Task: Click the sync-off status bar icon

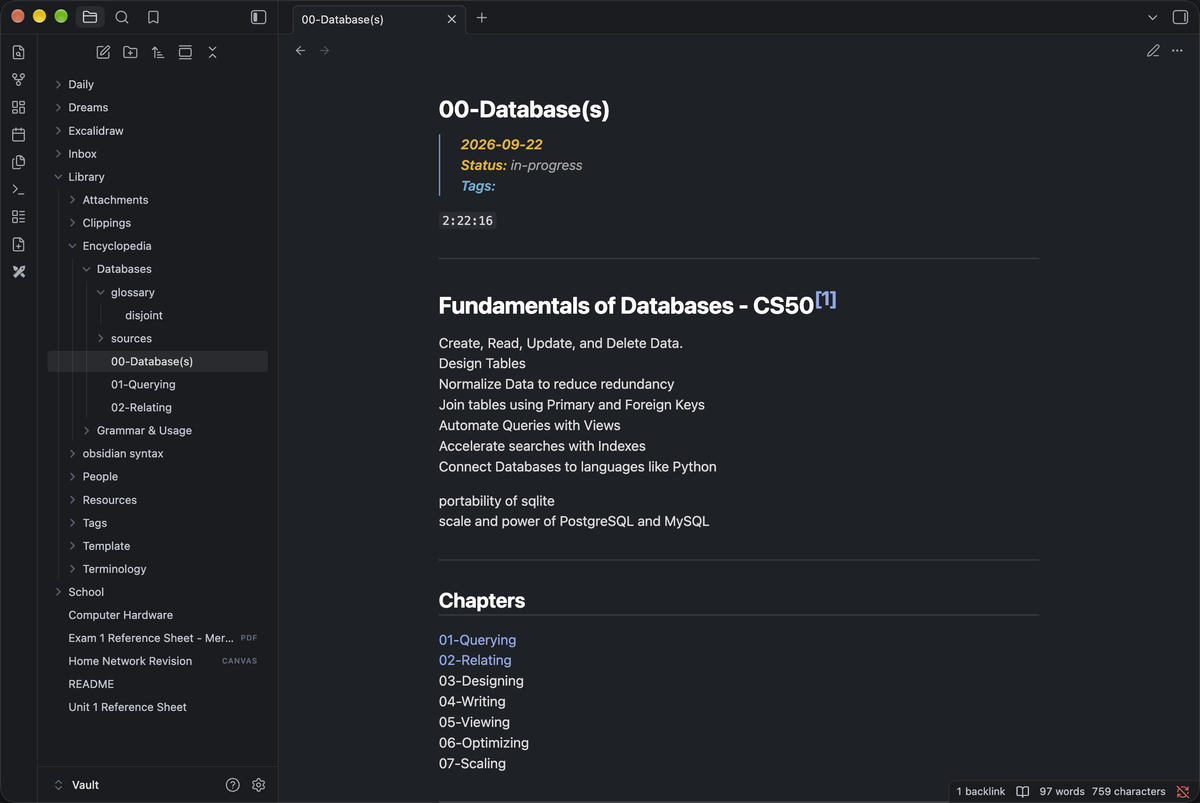Action: (1183, 791)
